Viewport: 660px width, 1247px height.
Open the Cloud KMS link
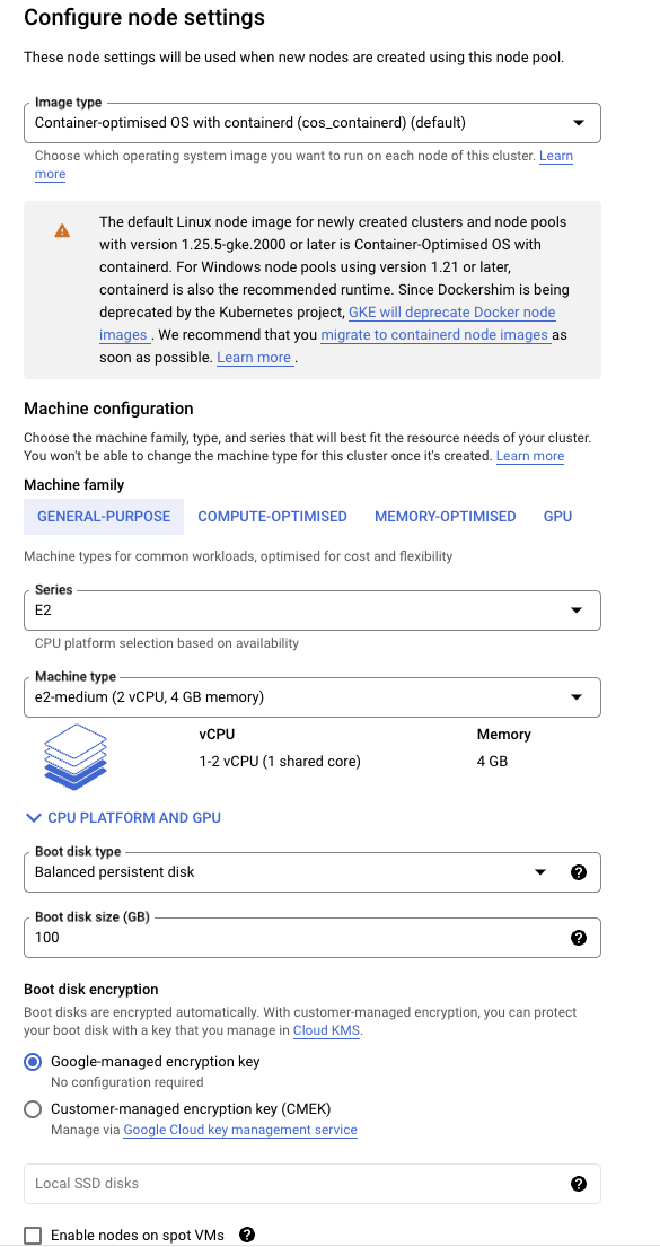326,1030
